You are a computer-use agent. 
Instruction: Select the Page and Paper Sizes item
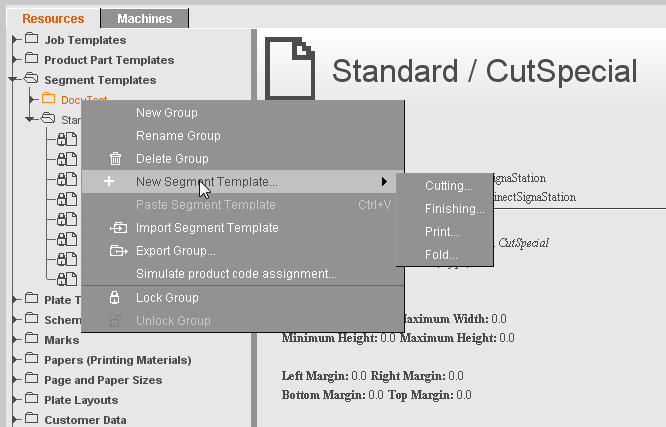(x=103, y=380)
